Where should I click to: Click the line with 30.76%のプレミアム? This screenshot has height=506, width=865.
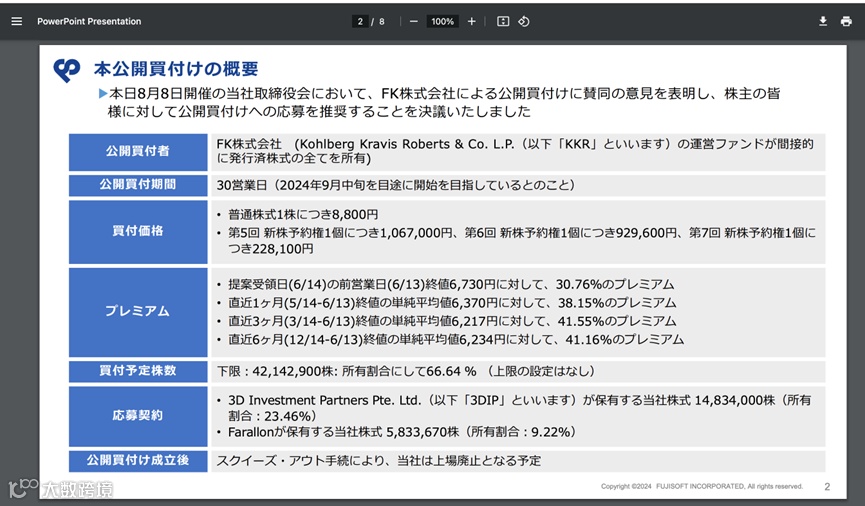[451, 285]
